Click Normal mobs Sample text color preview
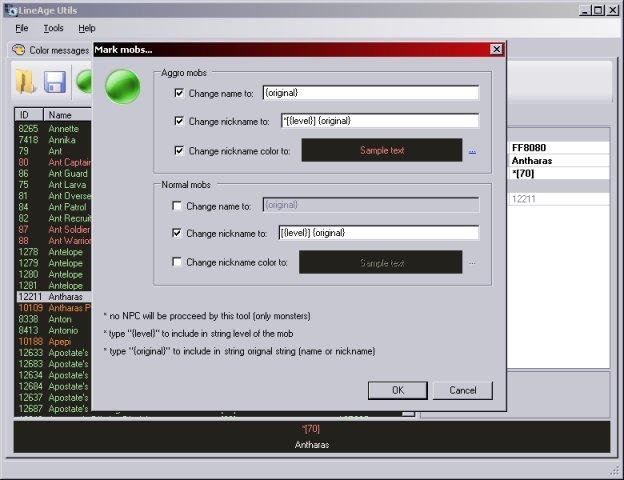 click(x=380, y=262)
